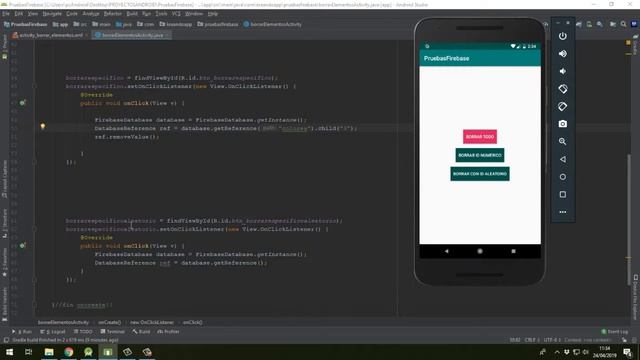Screen dimensions: 640x360
Task: Open the TODO tool window
Action: click(83, 331)
